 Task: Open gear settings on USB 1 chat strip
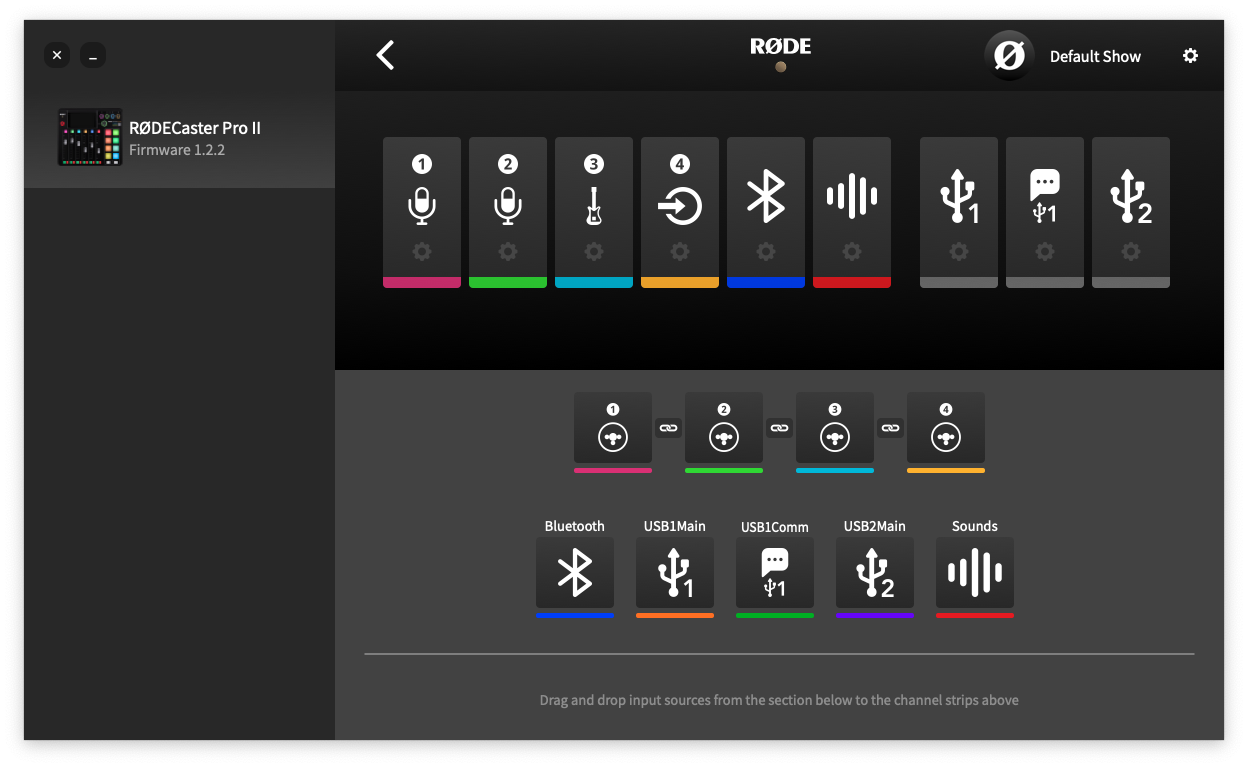[1045, 252]
